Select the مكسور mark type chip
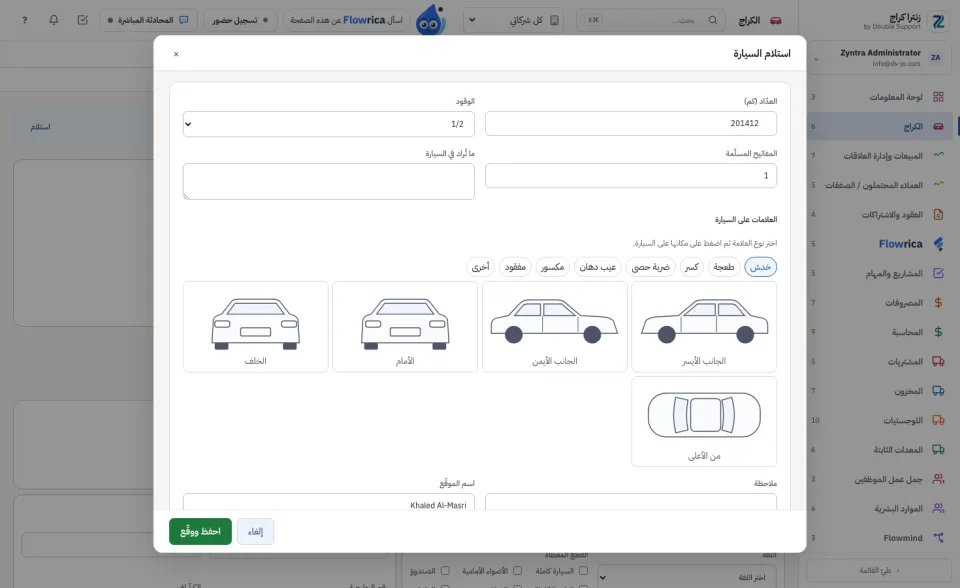 tap(552, 267)
